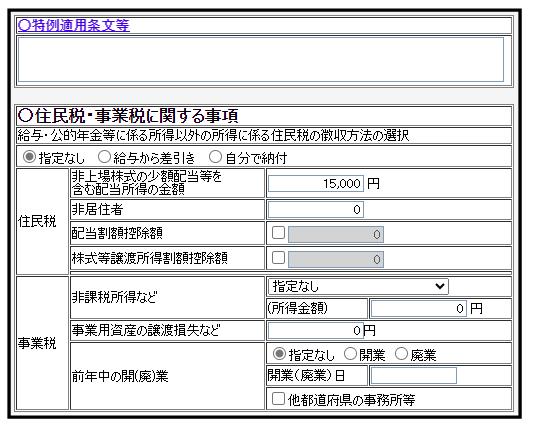The height and width of the screenshot is (426, 535).
Task: Click the dropdown arrow beside 指定なし
Action: (440, 287)
